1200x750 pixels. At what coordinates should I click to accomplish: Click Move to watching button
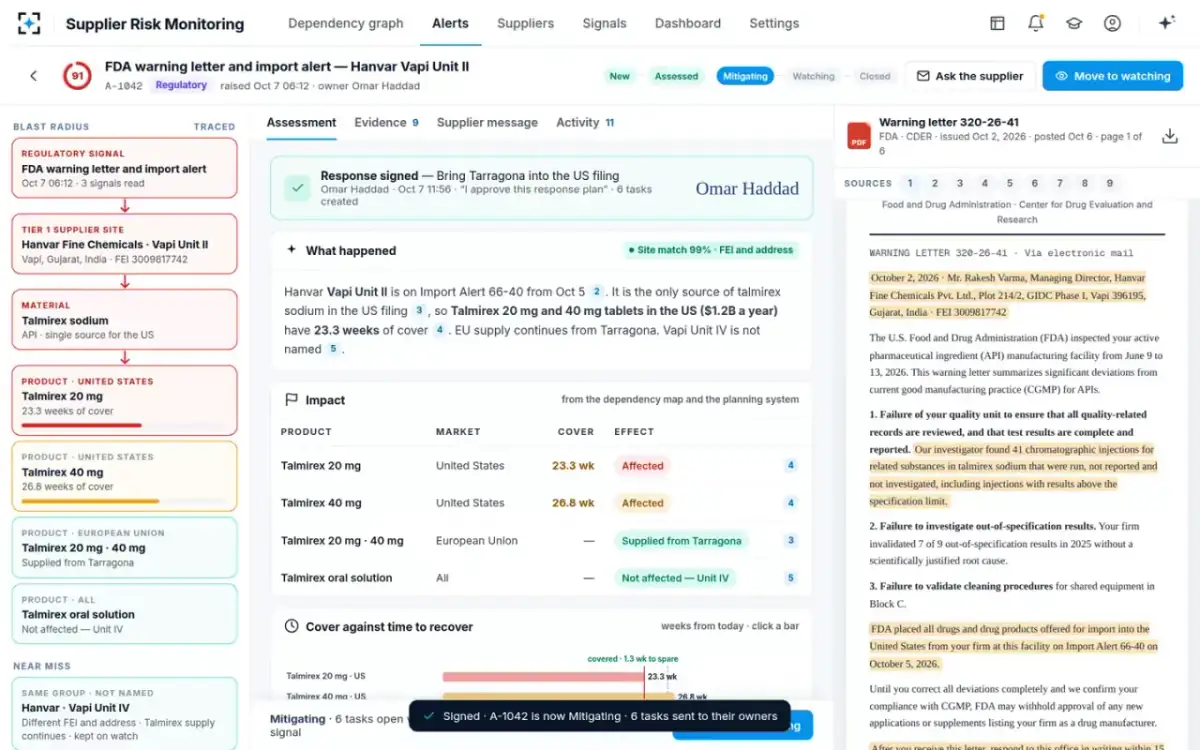click(1112, 76)
